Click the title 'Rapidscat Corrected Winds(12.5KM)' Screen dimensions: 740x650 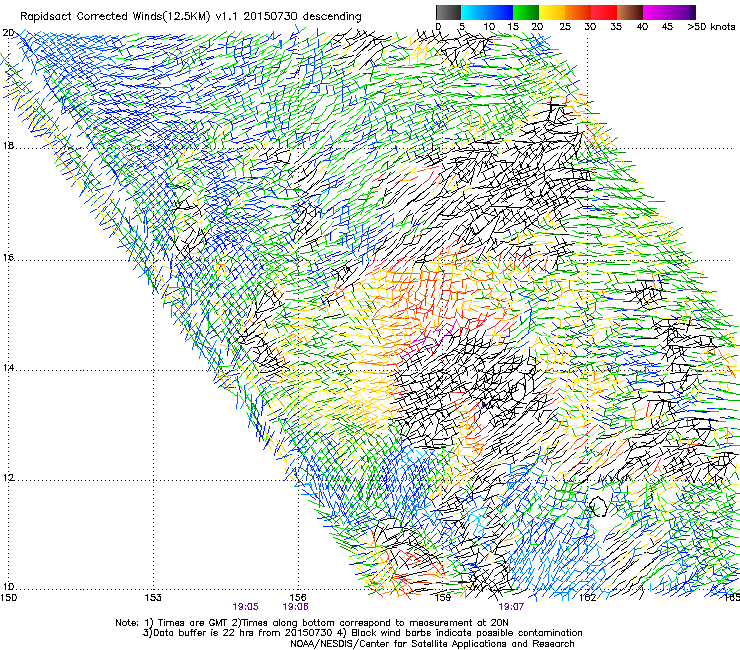pyautogui.click(x=115, y=17)
